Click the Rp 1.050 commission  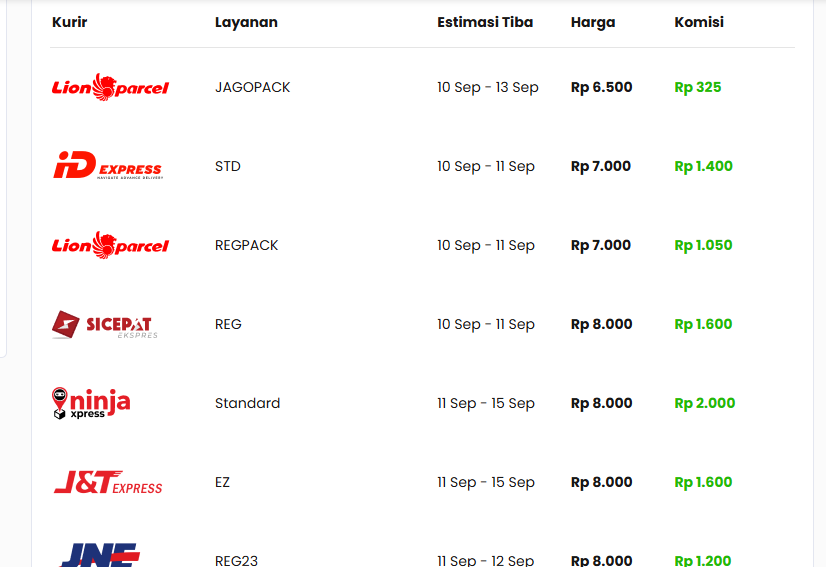(703, 245)
